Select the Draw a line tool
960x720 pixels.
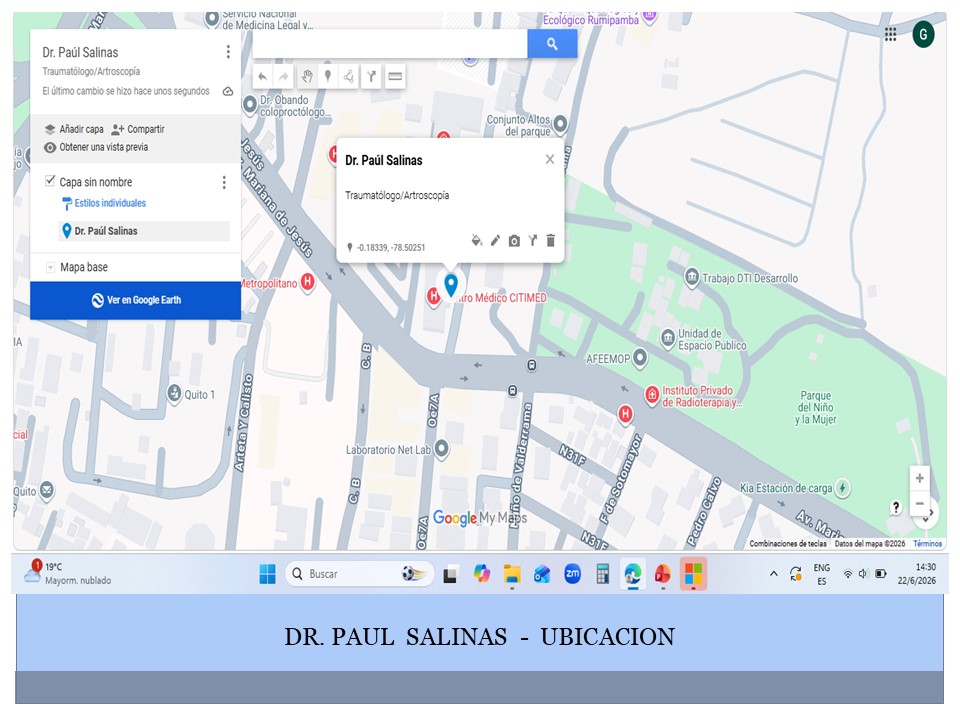(348, 77)
